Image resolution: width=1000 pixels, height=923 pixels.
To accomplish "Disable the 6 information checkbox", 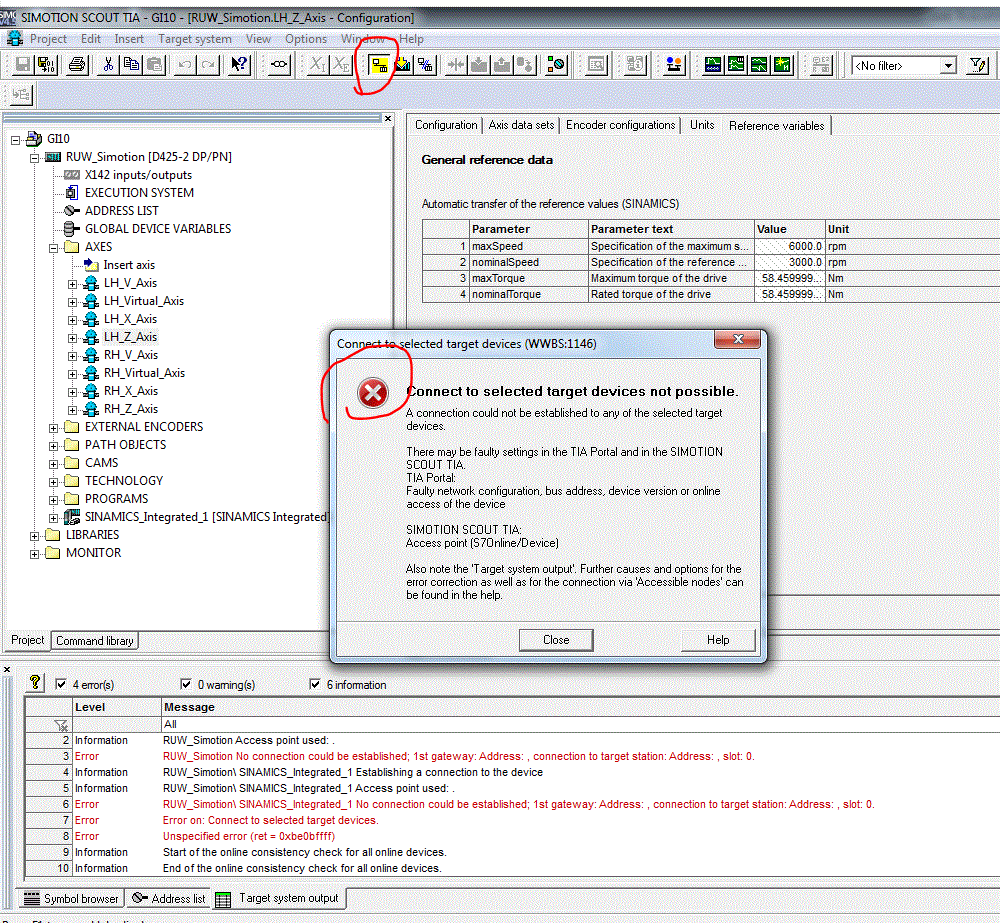I will tap(317, 685).
